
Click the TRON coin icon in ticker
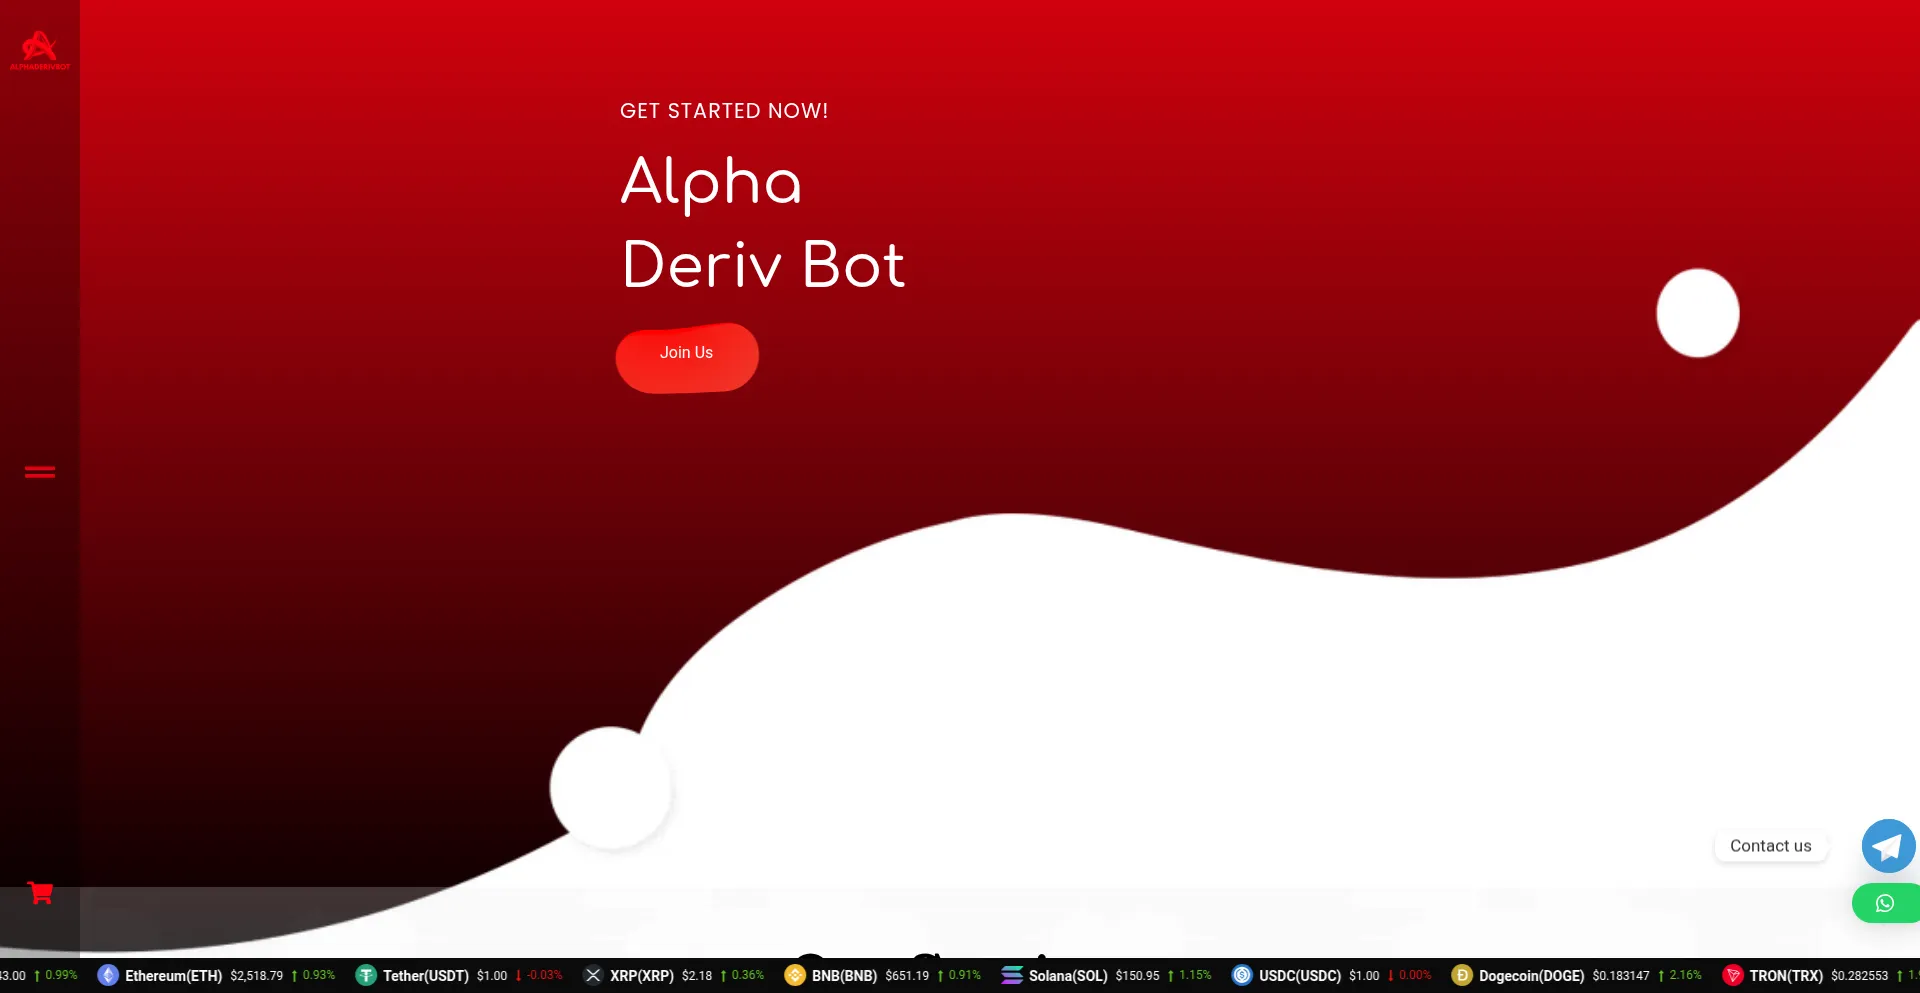point(1733,975)
